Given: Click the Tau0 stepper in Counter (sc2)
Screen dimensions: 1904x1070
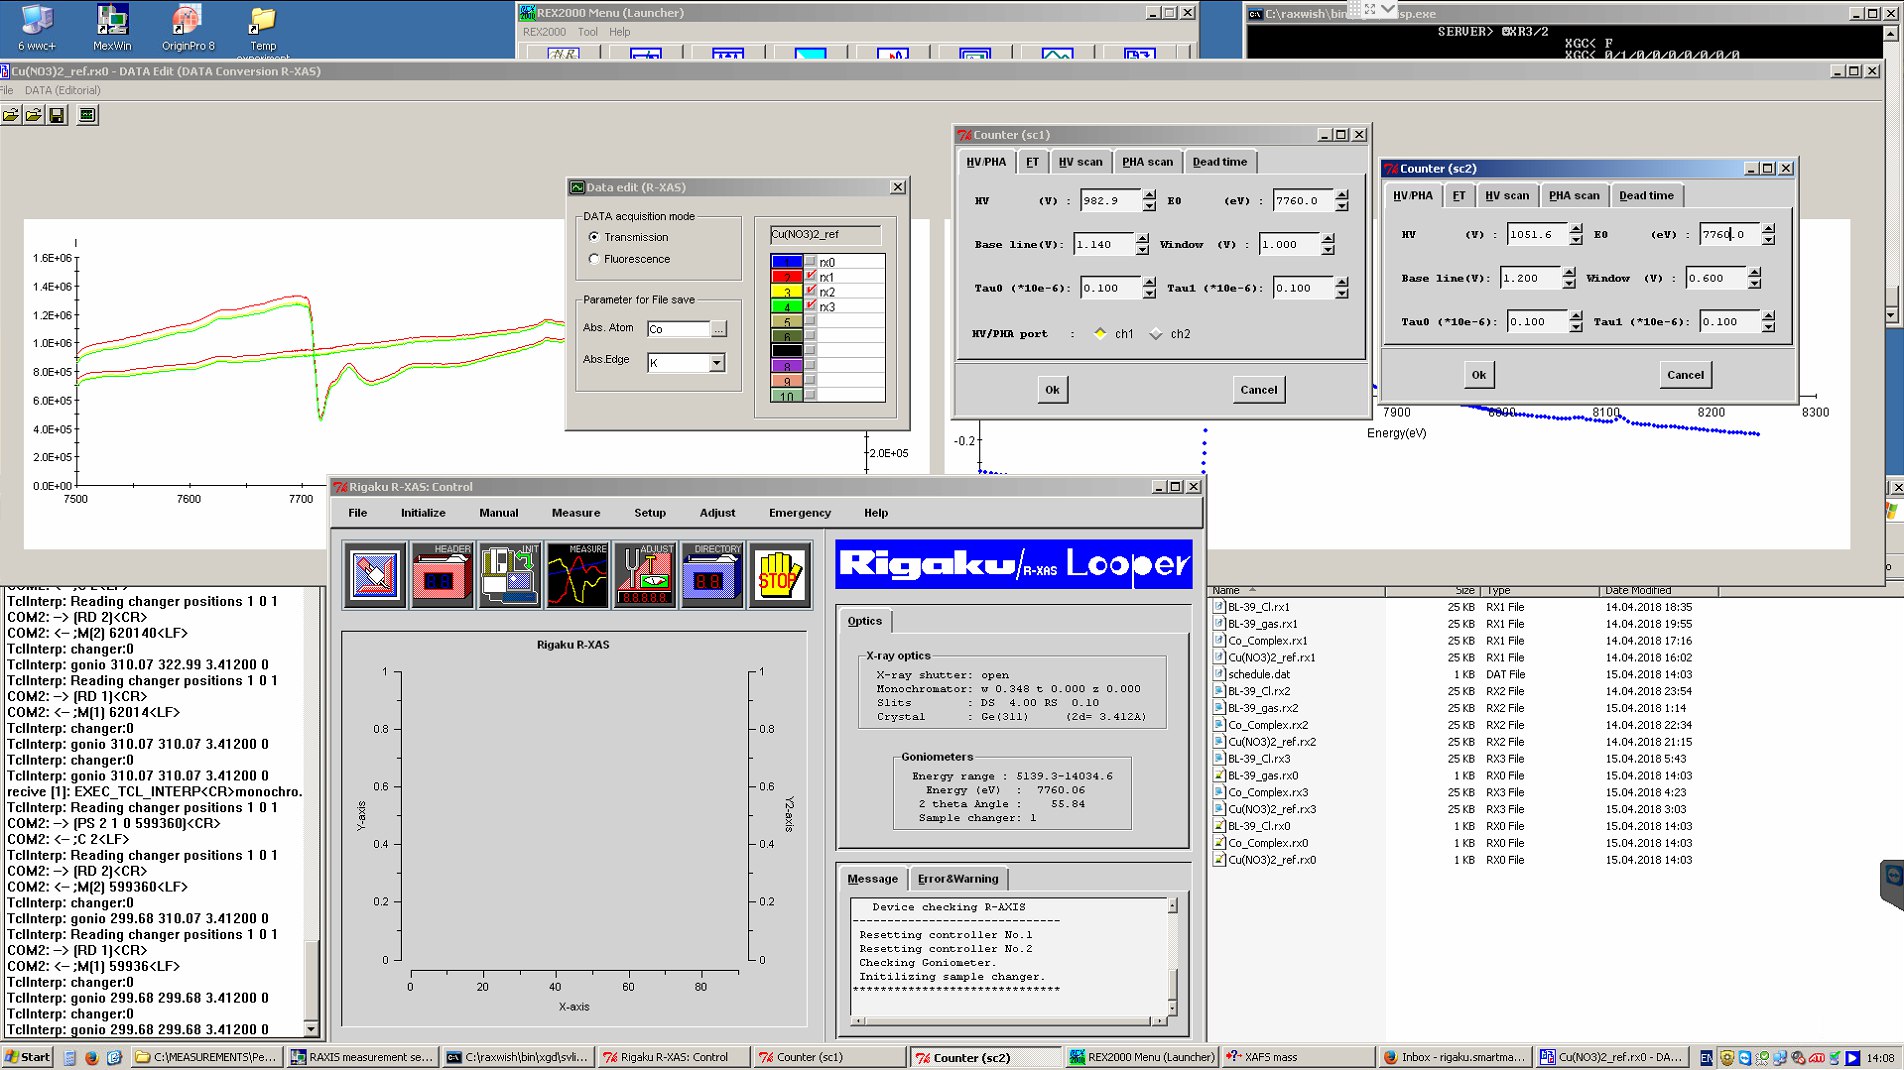Looking at the screenshot, I should [x=1576, y=321].
